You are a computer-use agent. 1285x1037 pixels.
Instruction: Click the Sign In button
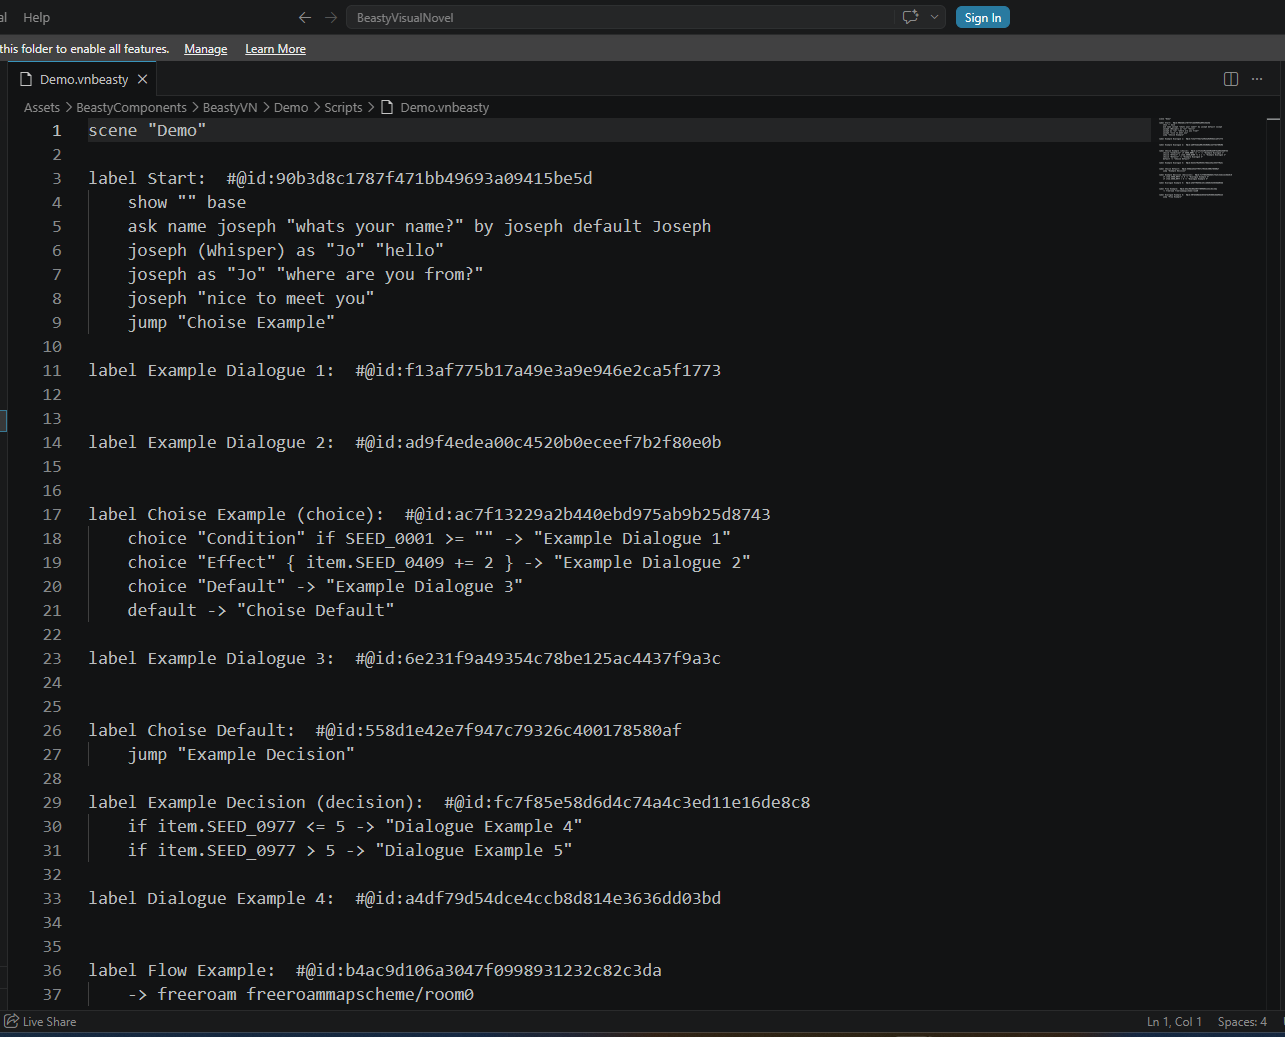[982, 17]
